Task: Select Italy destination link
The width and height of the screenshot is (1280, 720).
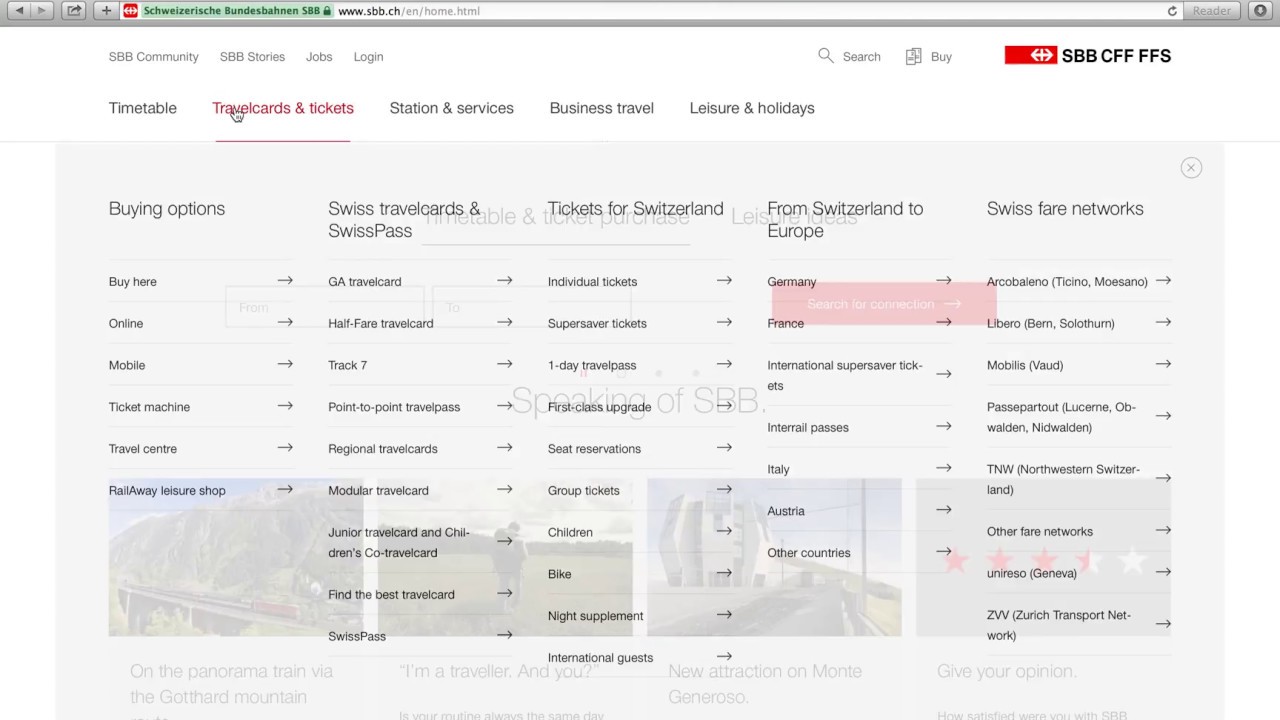Action: (x=778, y=469)
